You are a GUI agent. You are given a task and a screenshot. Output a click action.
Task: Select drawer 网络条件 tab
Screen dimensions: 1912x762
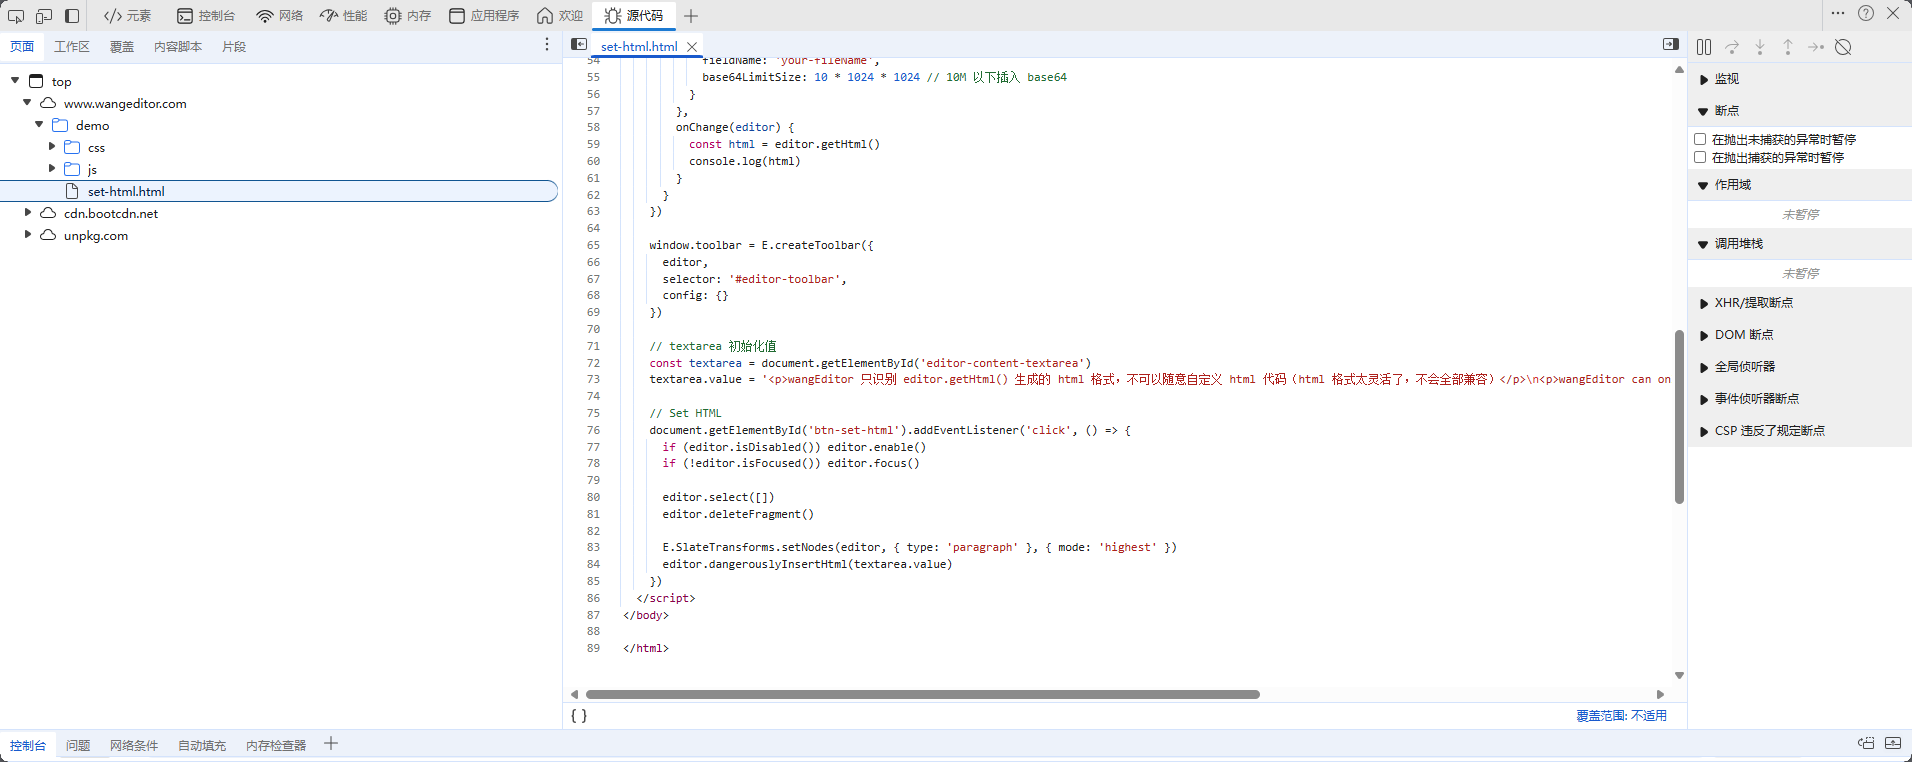point(134,746)
